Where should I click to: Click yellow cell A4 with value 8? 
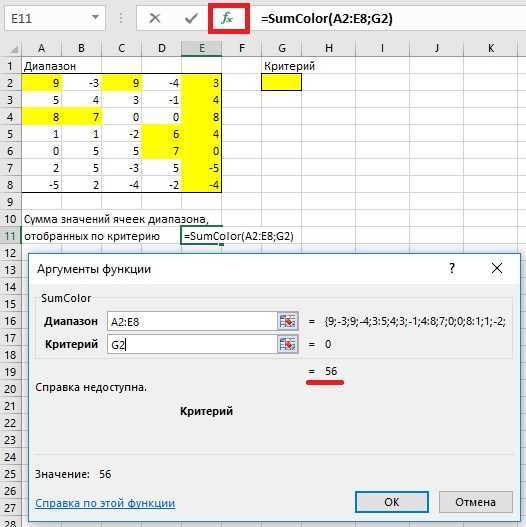(42, 117)
